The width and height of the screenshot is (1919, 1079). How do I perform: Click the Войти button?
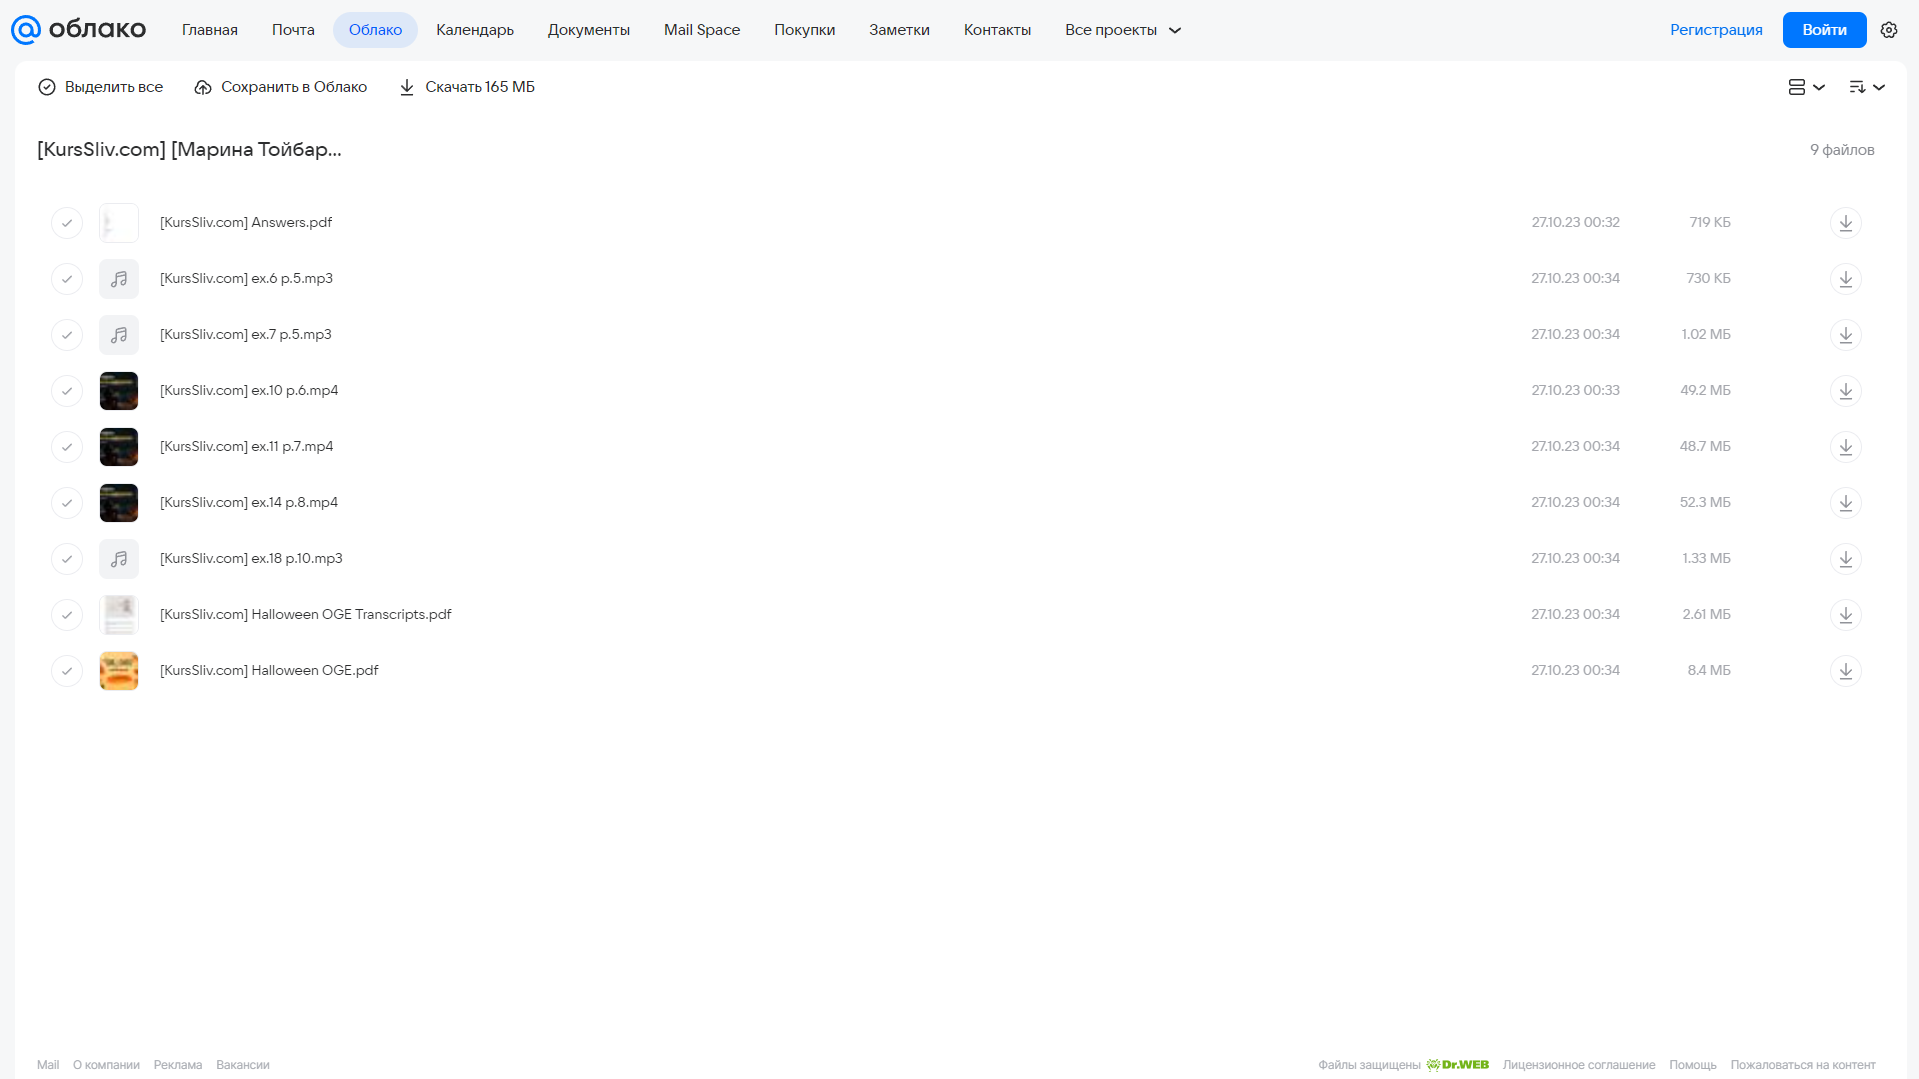coord(1824,30)
